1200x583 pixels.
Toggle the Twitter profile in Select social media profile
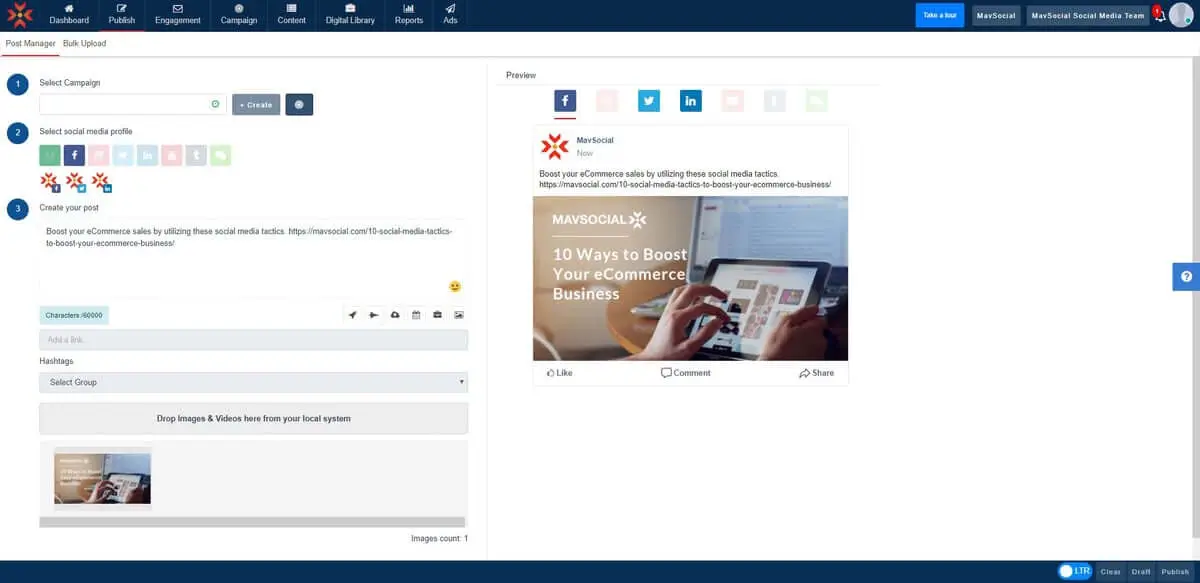pos(122,154)
